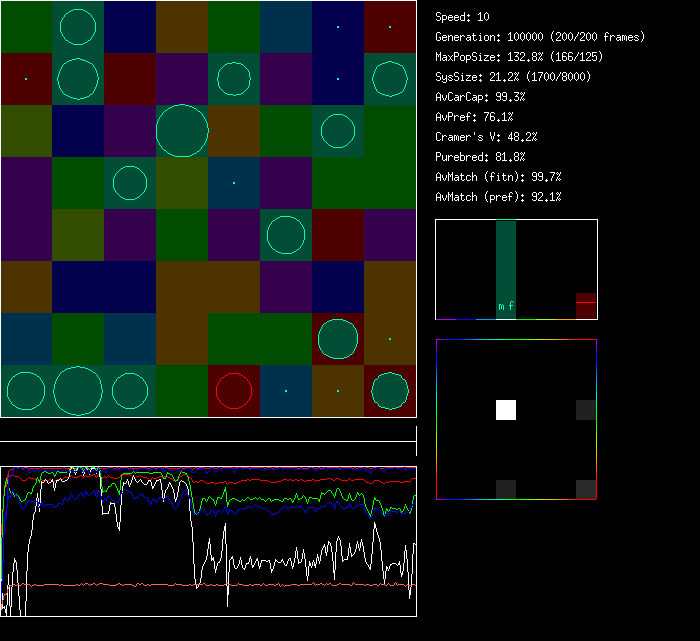Click the Cramer's V statistic
700x641 pixels.
pyautogui.click(x=486, y=137)
